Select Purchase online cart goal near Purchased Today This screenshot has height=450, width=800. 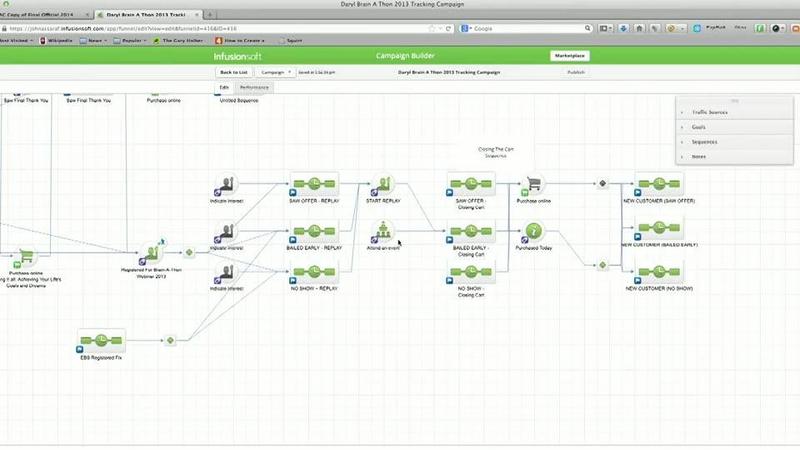pyautogui.click(x=533, y=184)
